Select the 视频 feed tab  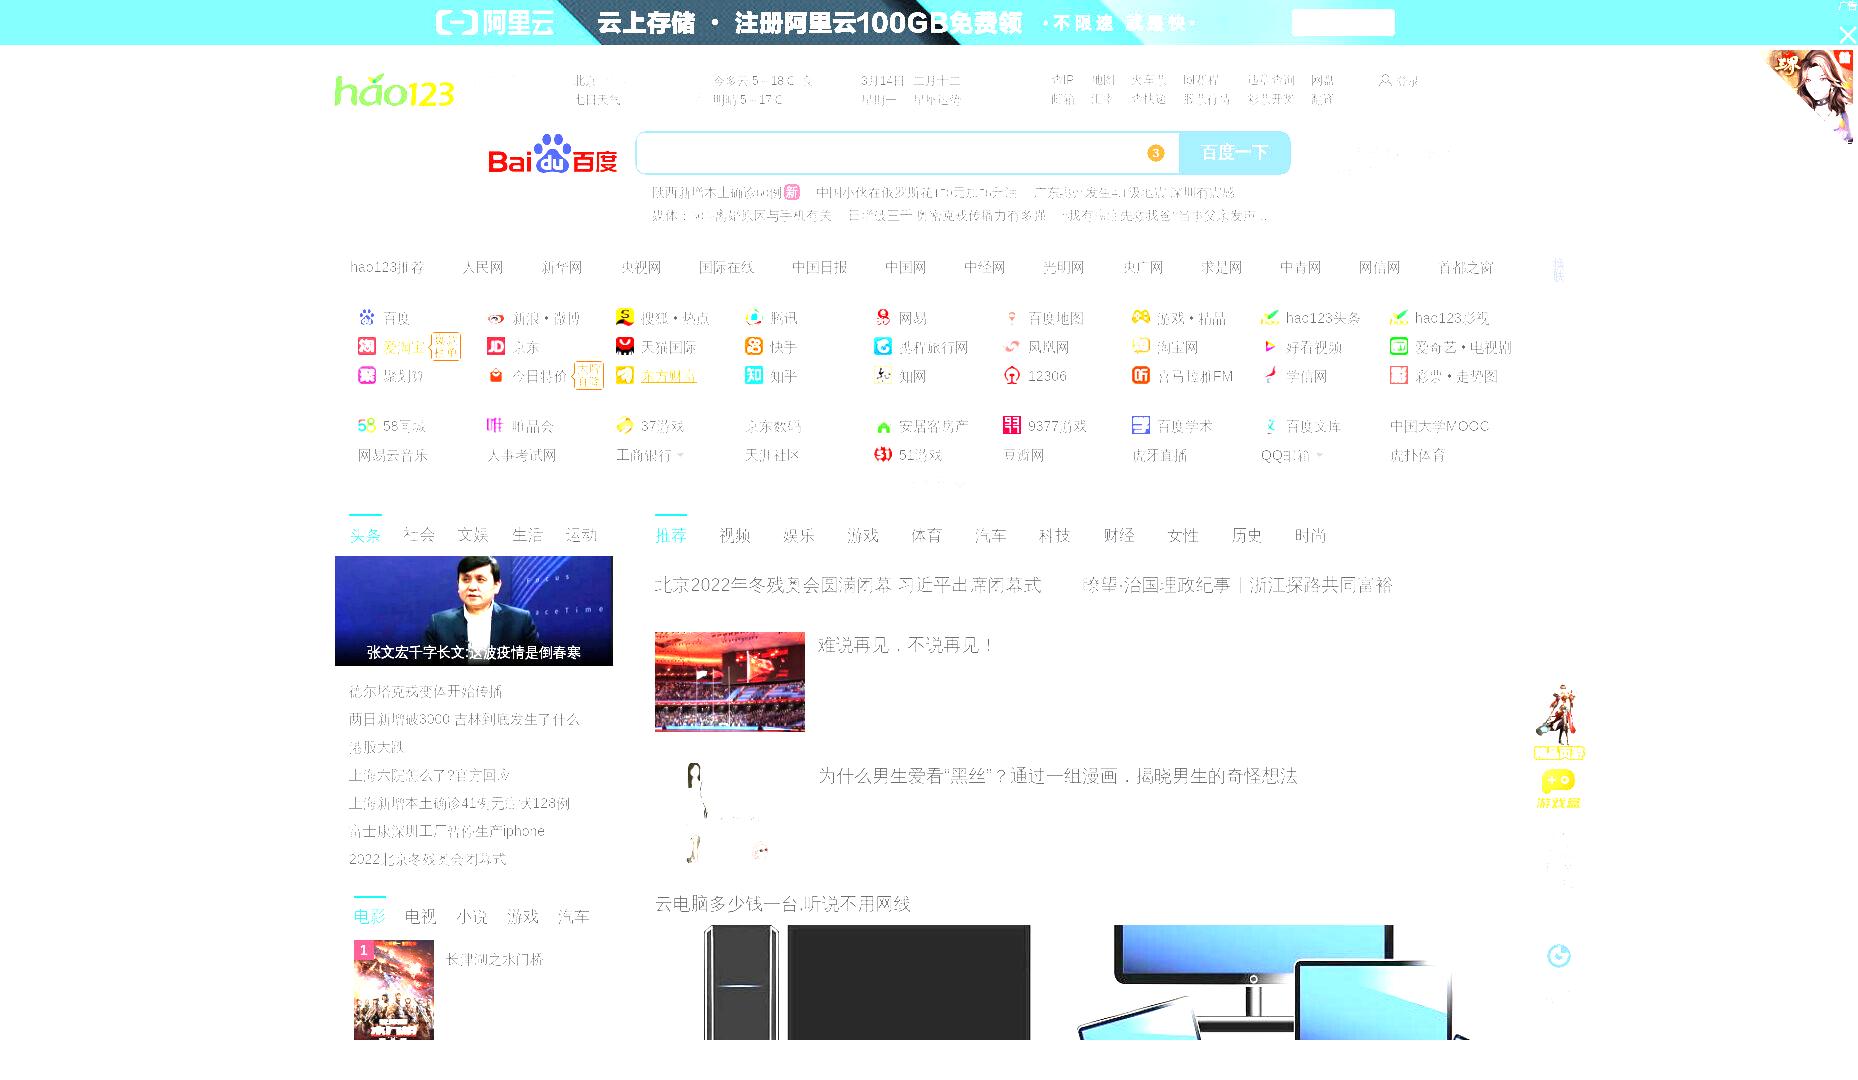pos(735,536)
